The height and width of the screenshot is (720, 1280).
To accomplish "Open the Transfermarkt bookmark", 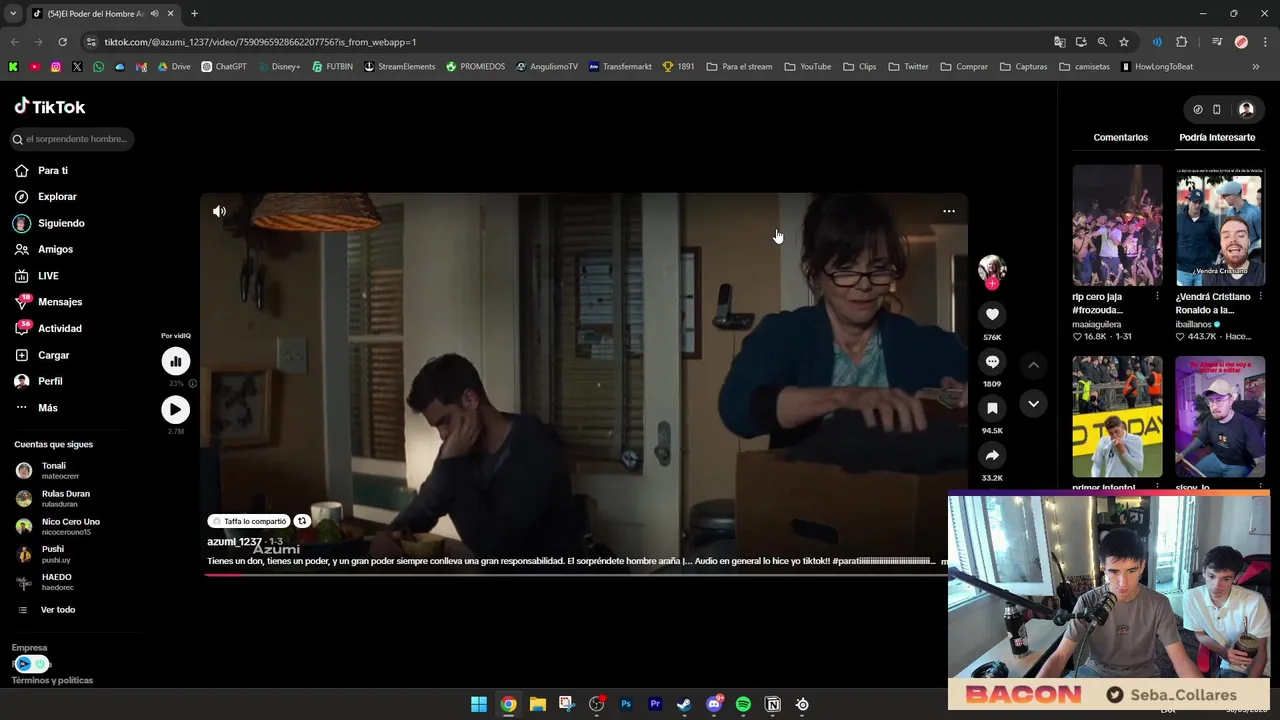I will pos(620,67).
